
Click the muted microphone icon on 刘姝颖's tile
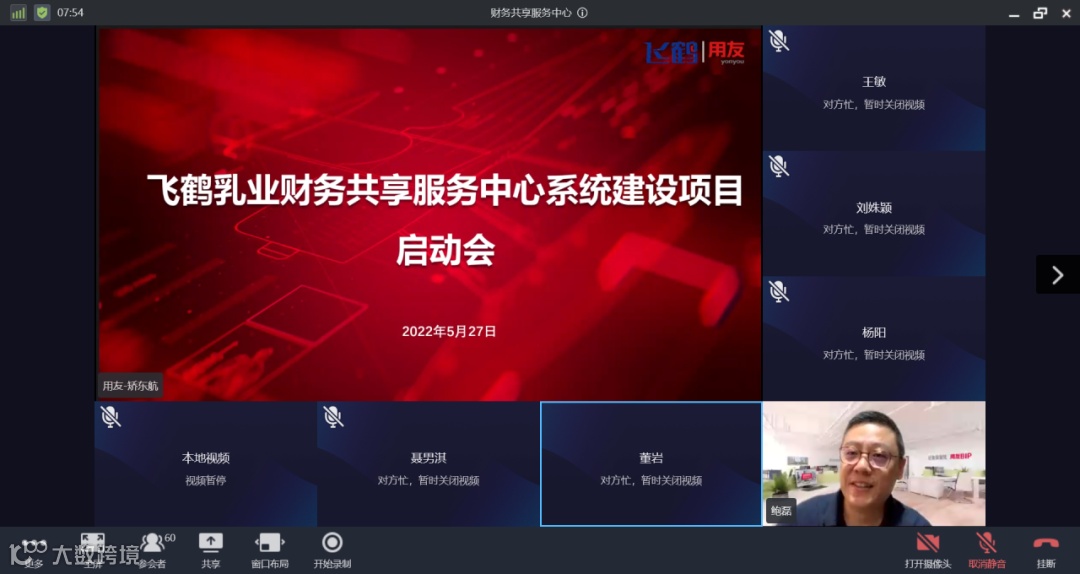pos(778,166)
